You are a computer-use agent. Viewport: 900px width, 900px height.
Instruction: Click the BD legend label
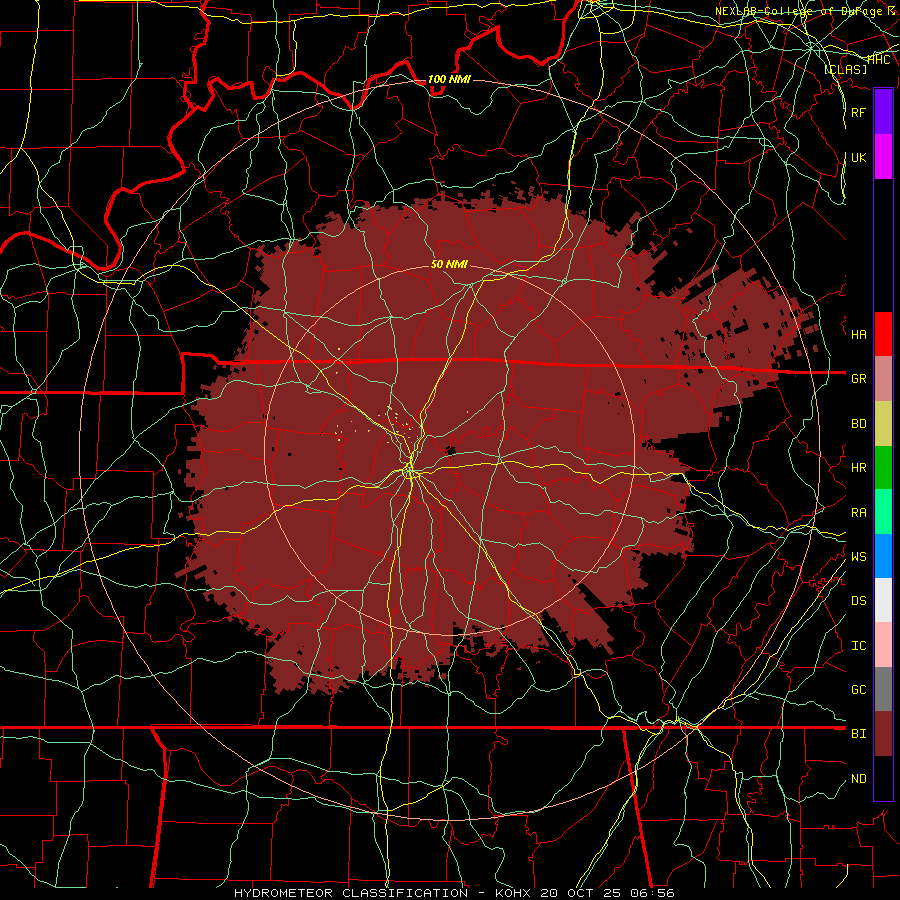[x=858, y=424]
